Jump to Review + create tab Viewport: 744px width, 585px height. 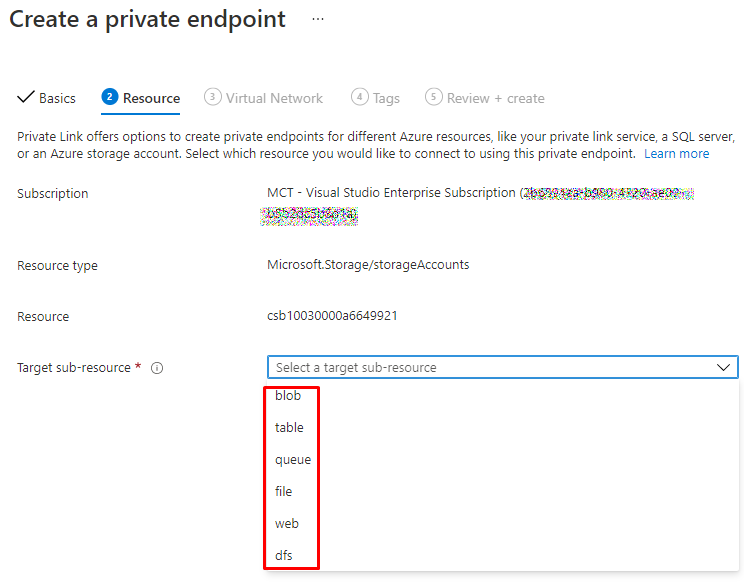(x=495, y=98)
